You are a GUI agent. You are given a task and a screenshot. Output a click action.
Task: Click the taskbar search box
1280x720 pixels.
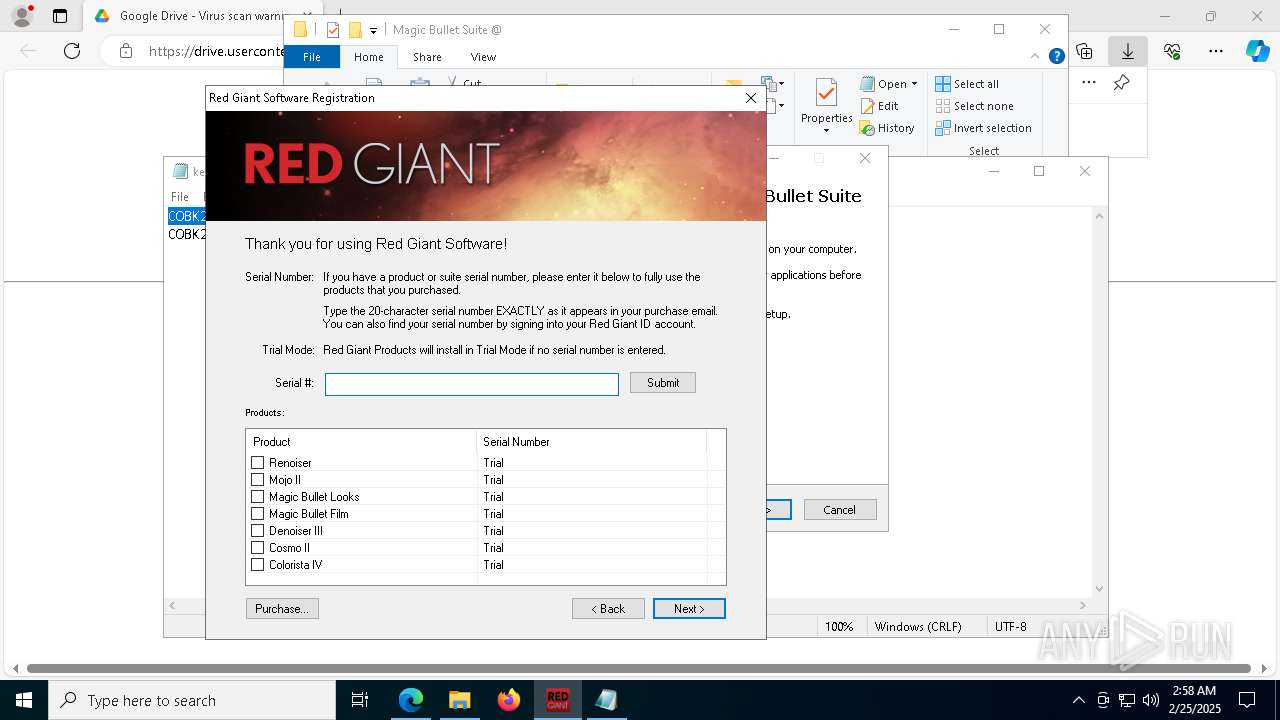click(x=192, y=700)
